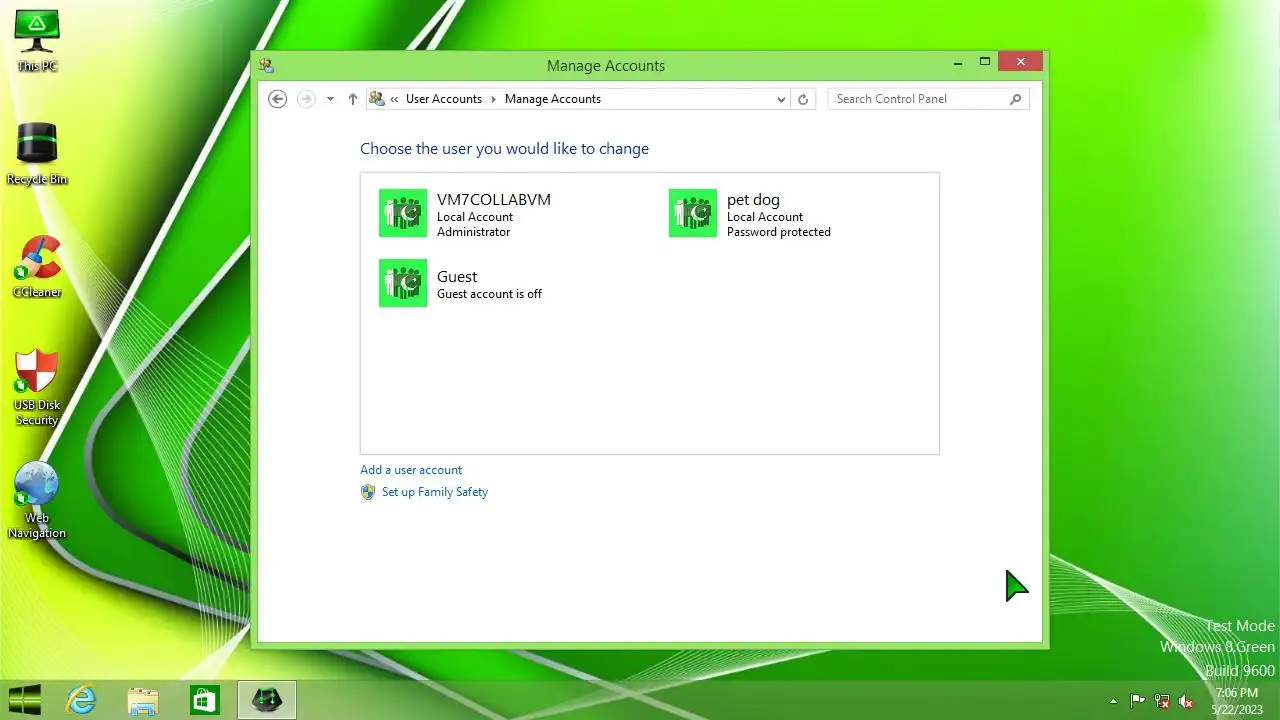The width and height of the screenshot is (1280, 720).
Task: Click the Guest account picture
Action: (x=403, y=283)
